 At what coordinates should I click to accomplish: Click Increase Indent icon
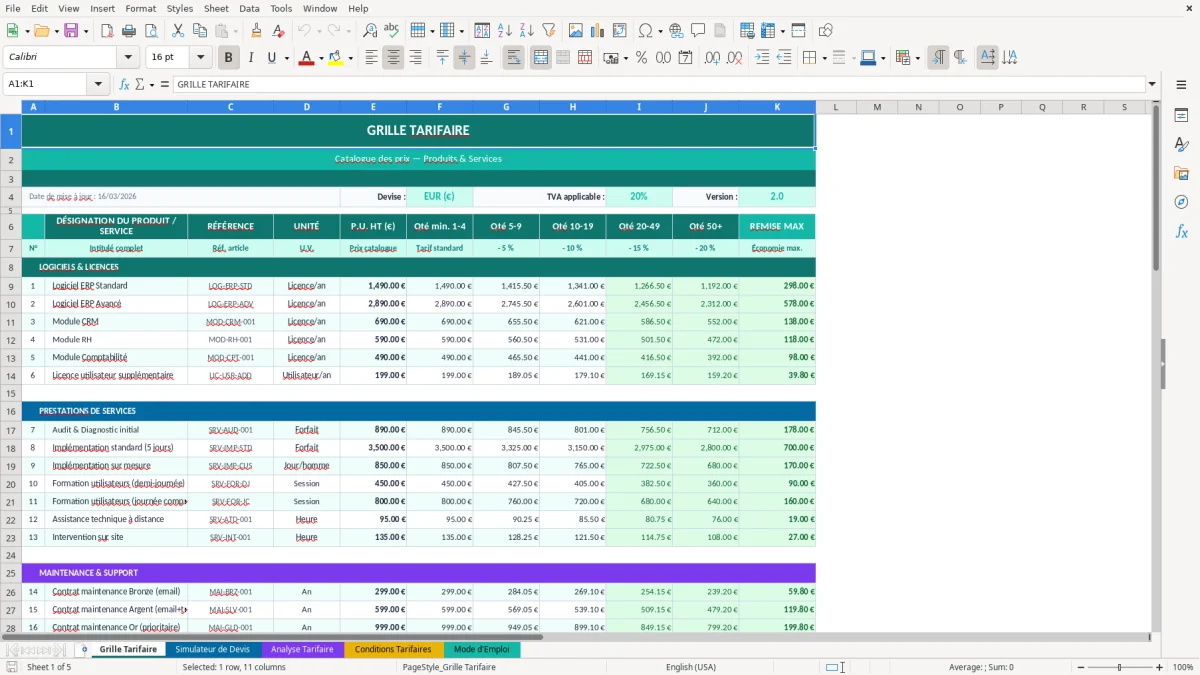[x=762, y=58]
